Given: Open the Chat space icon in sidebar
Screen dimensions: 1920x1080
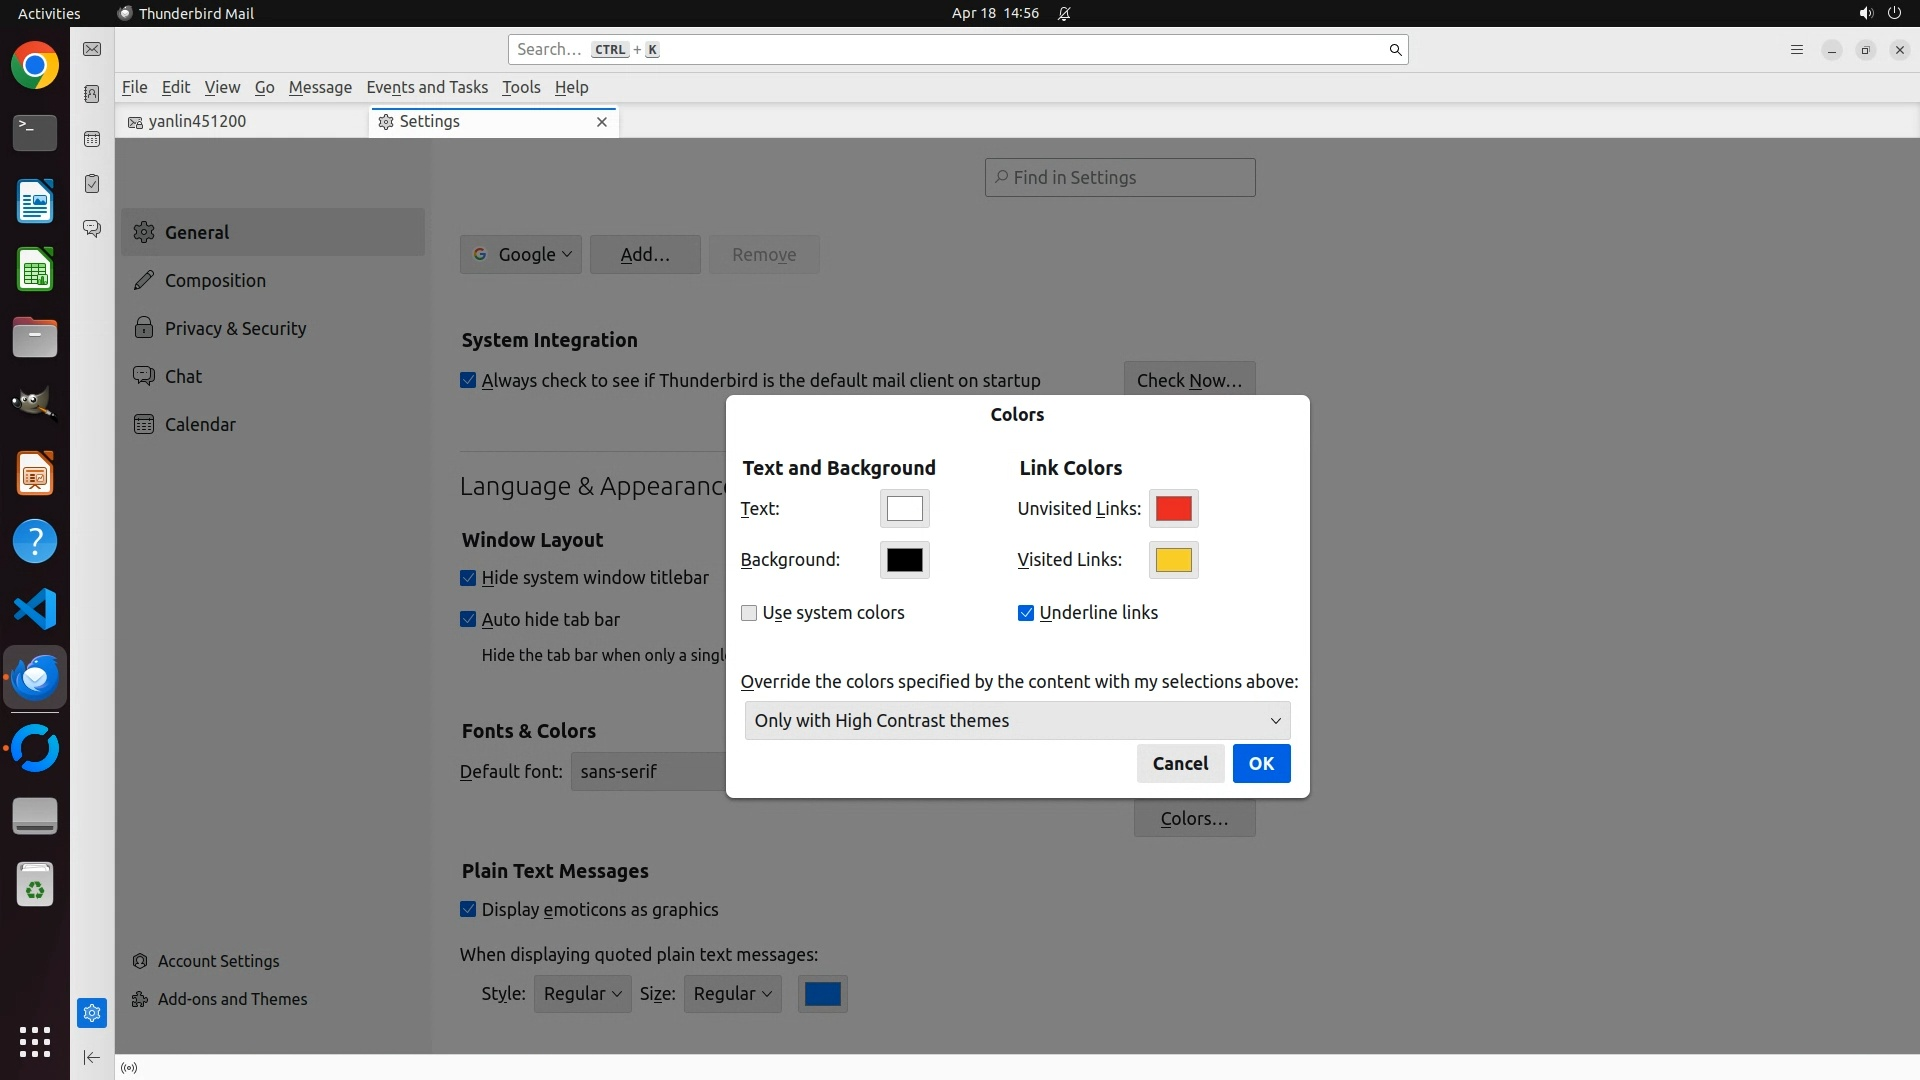Looking at the screenshot, I should (x=92, y=229).
